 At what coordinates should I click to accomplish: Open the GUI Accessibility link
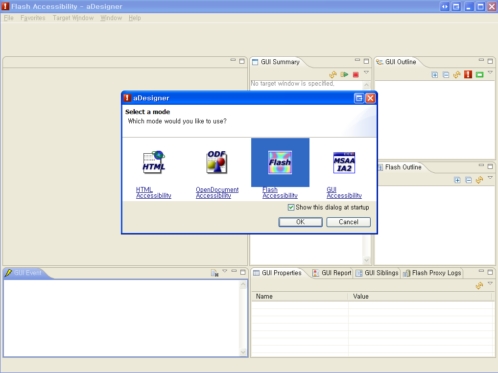pyautogui.click(x=344, y=192)
